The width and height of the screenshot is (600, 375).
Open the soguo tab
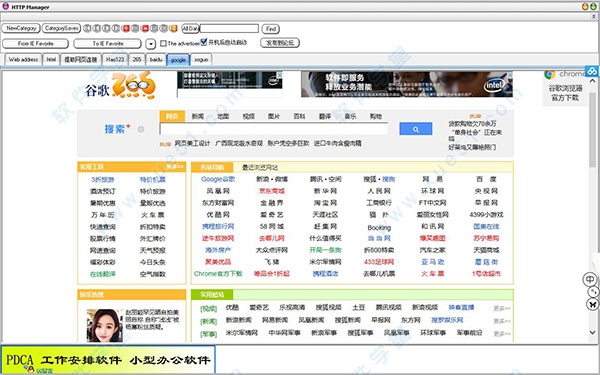tap(201, 60)
